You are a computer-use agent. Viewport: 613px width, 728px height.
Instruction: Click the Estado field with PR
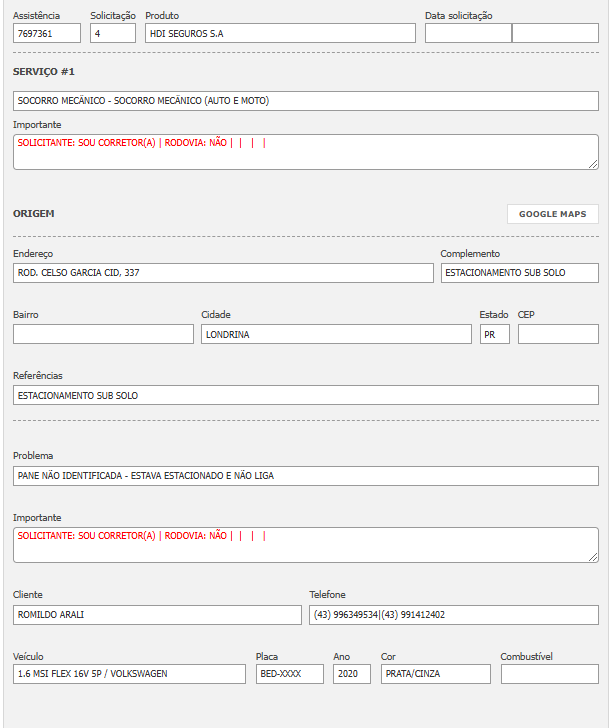click(494, 334)
